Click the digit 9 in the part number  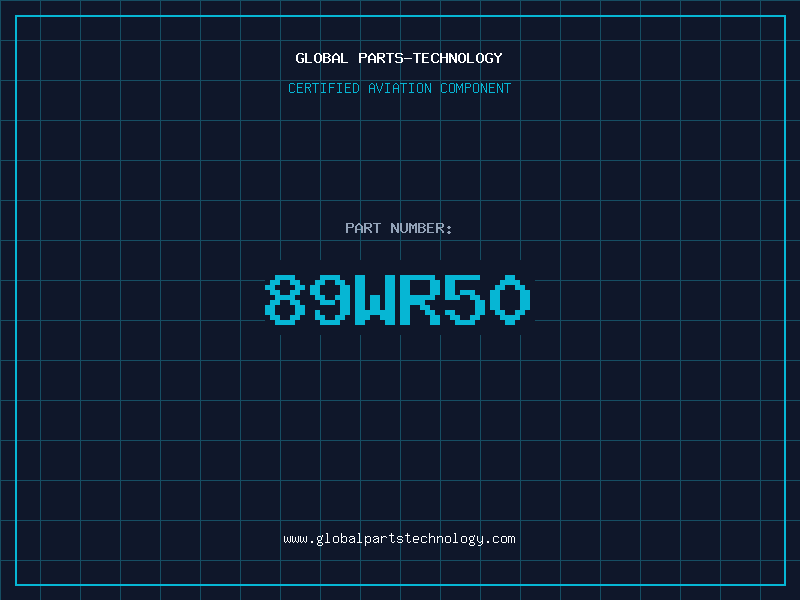click(x=332, y=300)
